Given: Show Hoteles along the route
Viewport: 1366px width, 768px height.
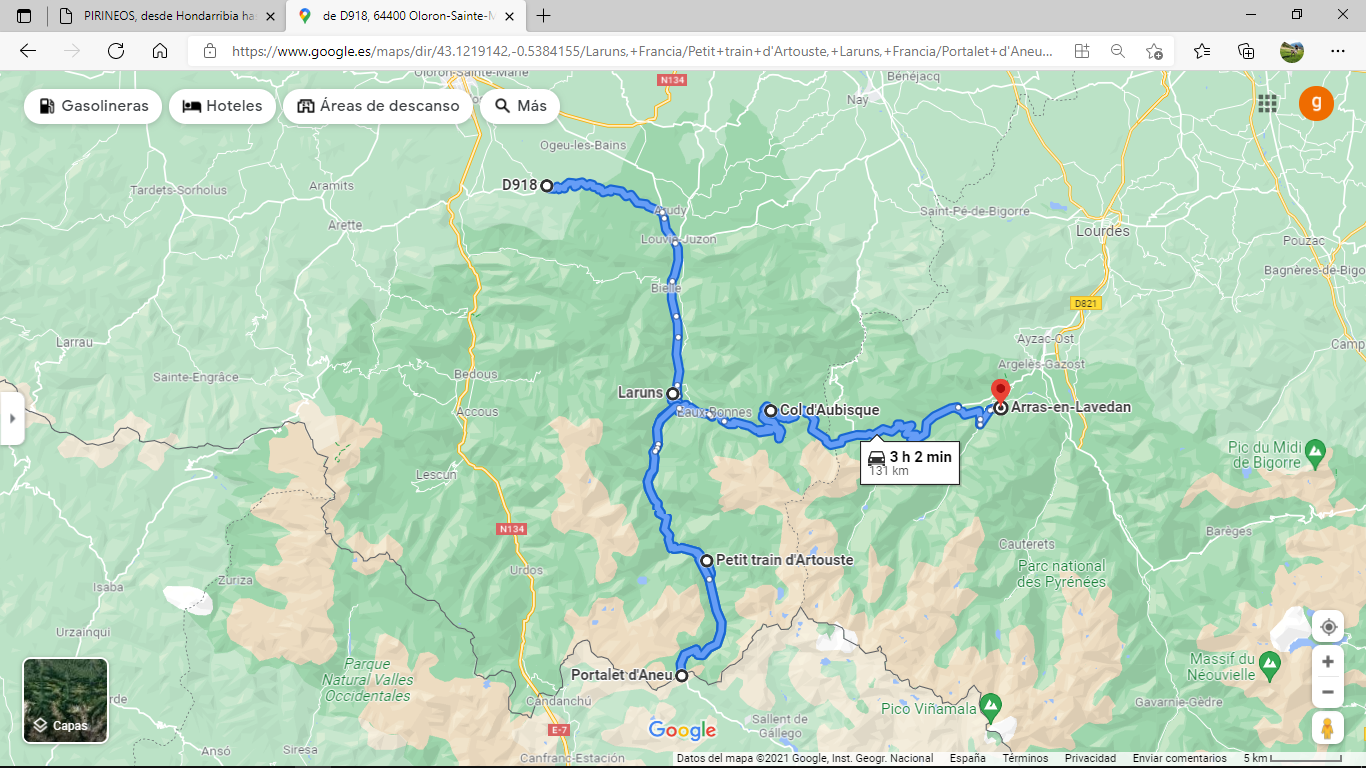Looking at the screenshot, I should coord(222,106).
